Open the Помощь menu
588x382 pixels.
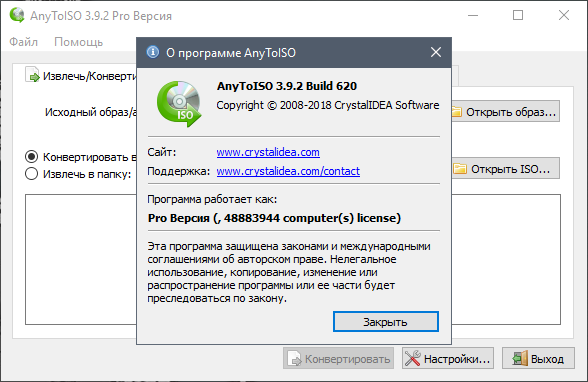(78, 42)
